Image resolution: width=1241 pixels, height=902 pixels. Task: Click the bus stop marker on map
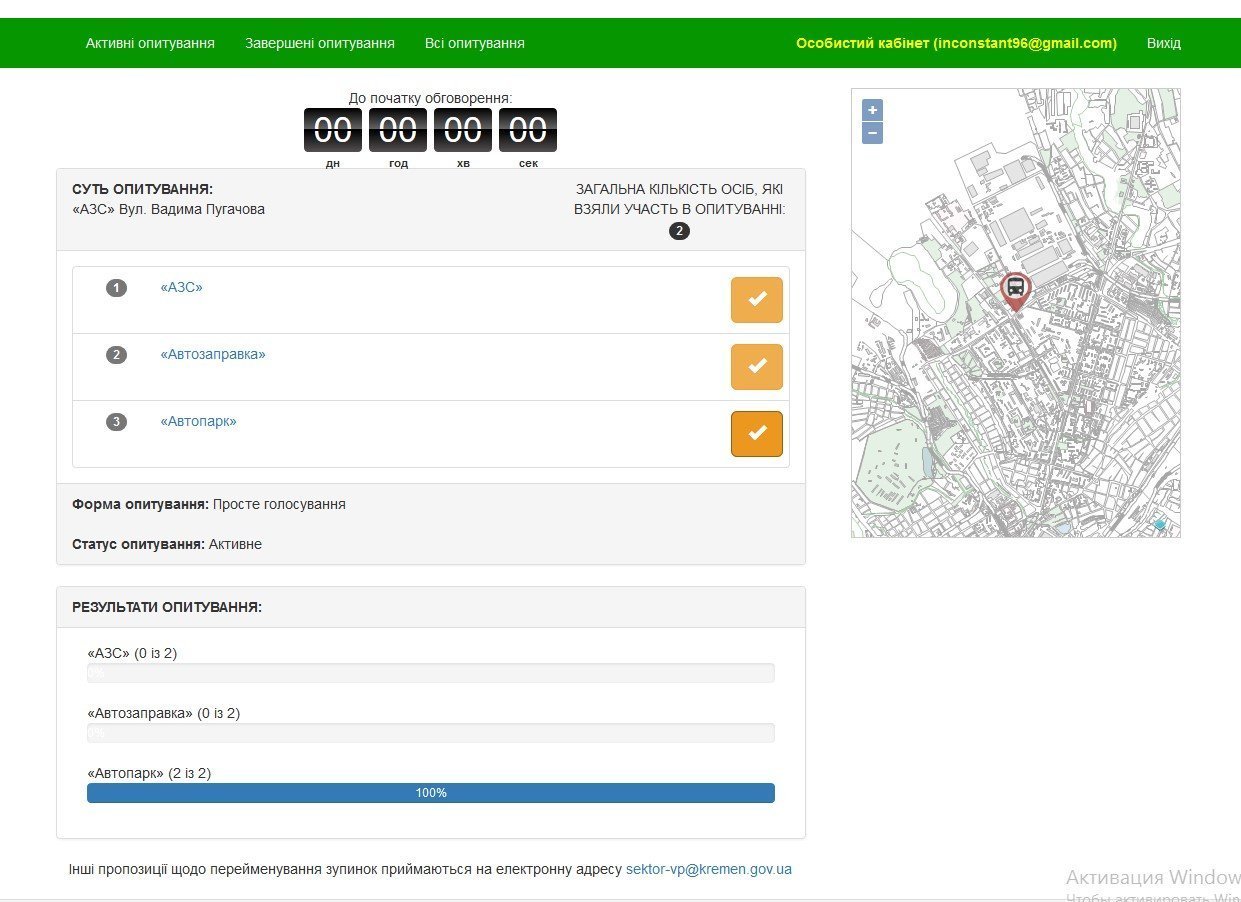pos(1015,289)
